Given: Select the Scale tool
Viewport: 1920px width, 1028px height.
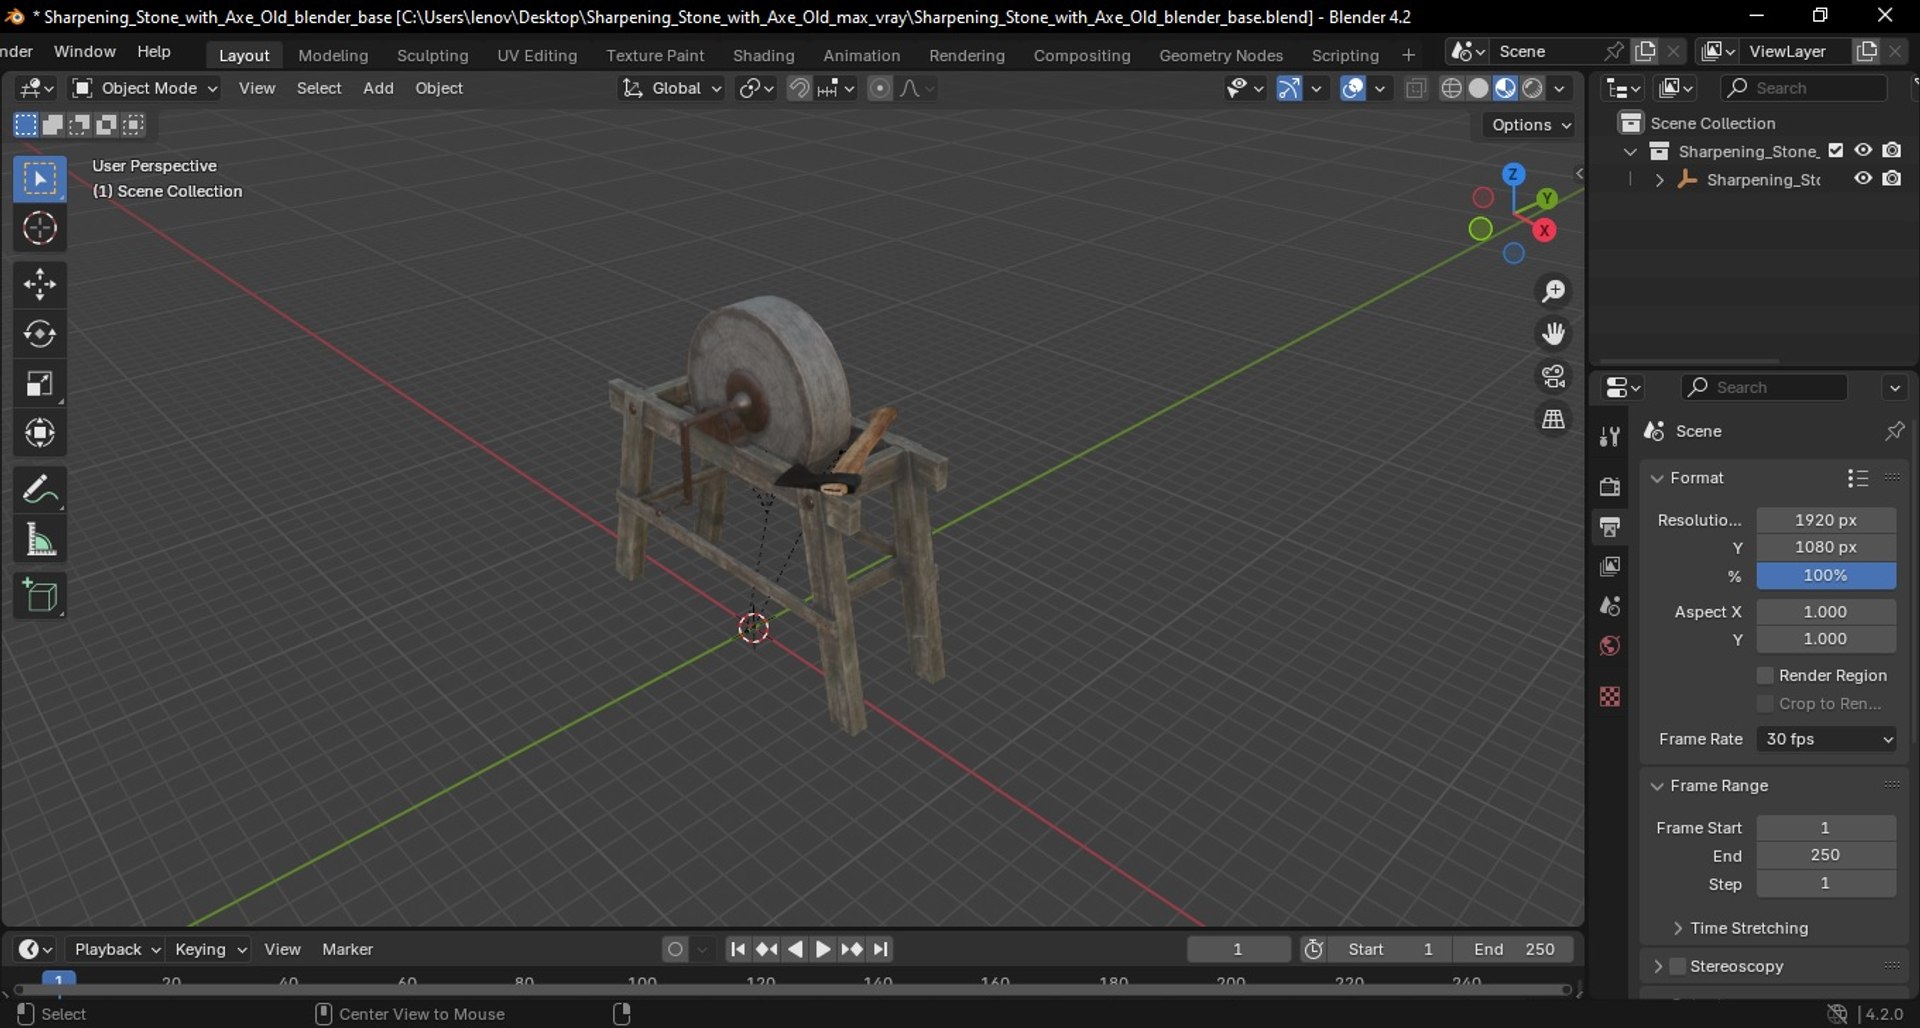Looking at the screenshot, I should click(40, 384).
